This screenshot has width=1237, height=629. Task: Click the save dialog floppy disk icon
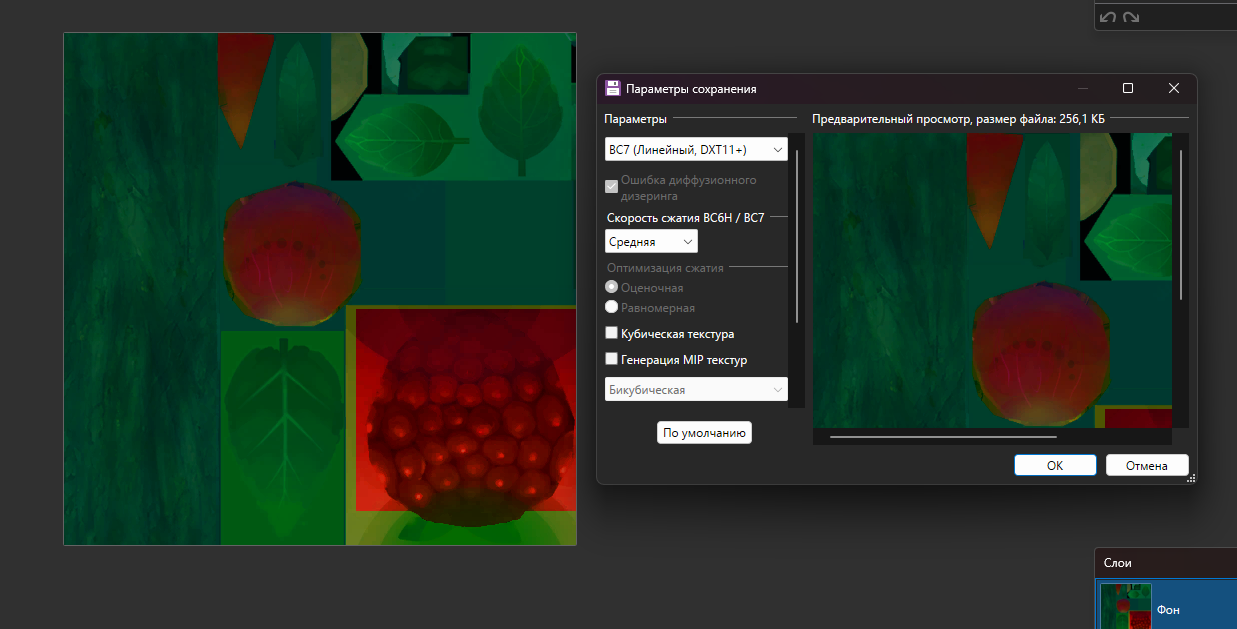coord(613,88)
